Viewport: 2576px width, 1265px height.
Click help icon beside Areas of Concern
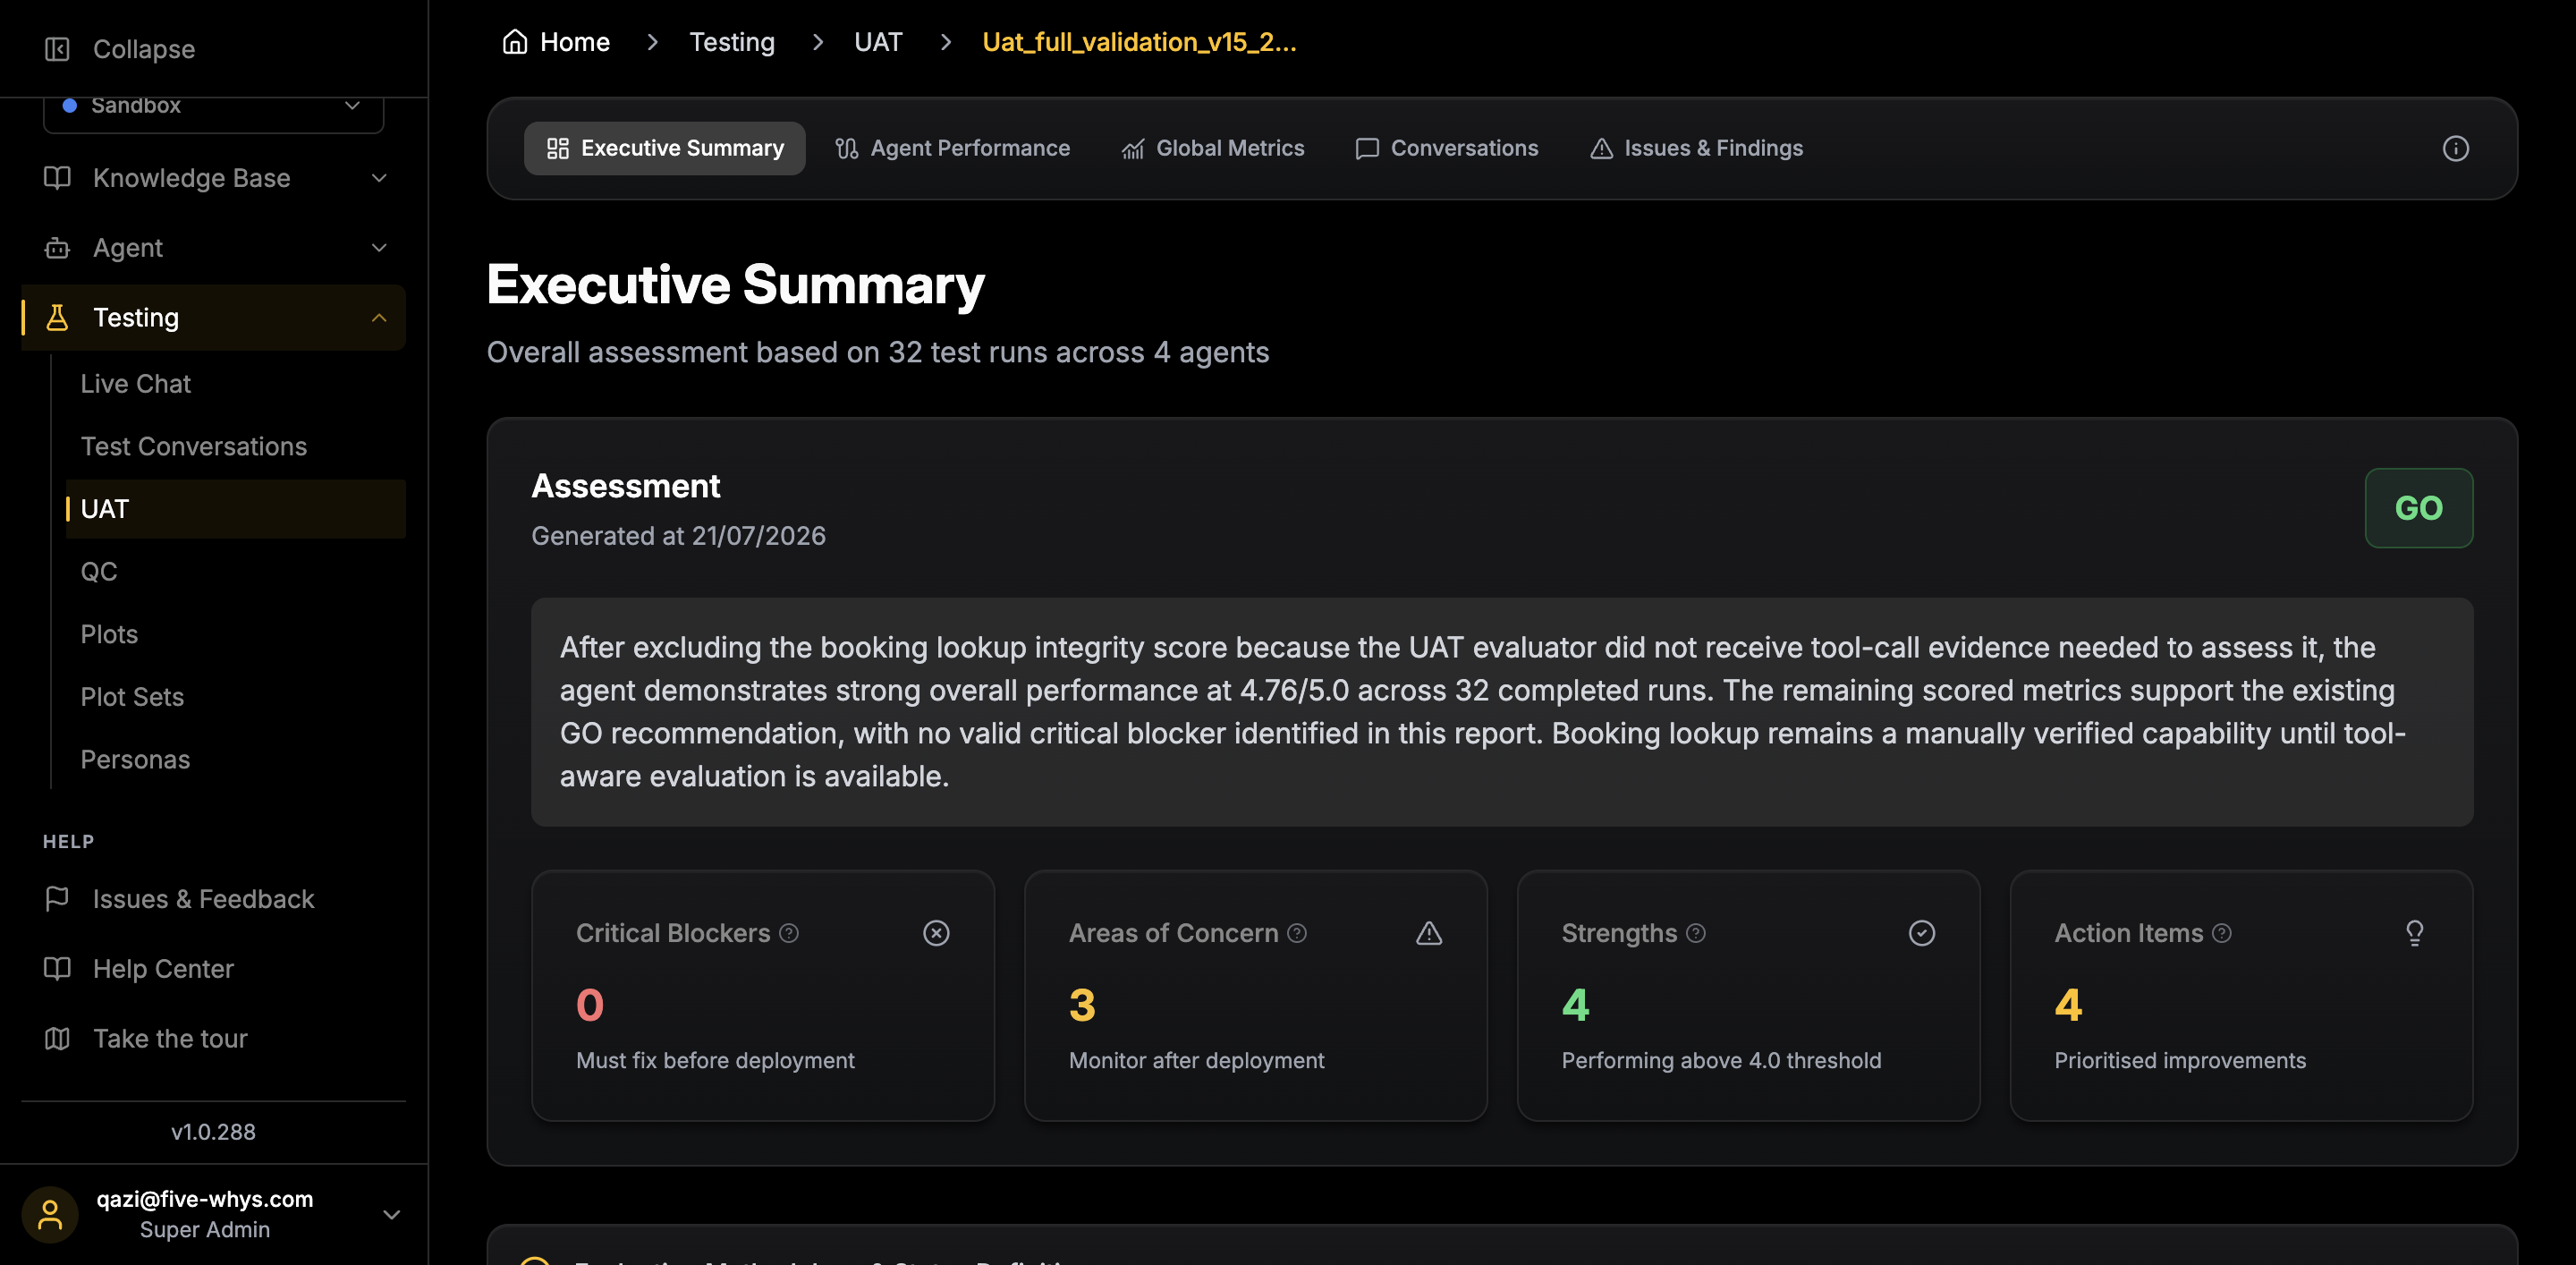1297,933
